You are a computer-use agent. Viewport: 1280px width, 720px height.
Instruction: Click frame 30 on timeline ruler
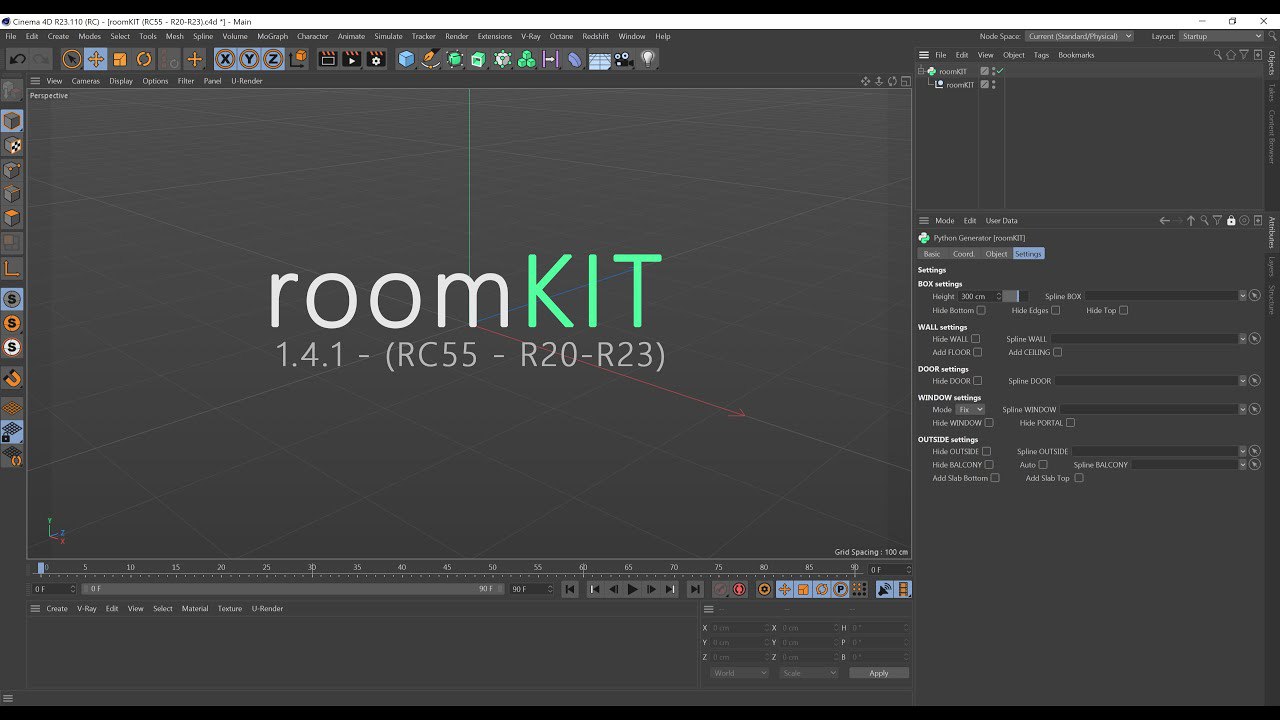pyautogui.click(x=312, y=568)
